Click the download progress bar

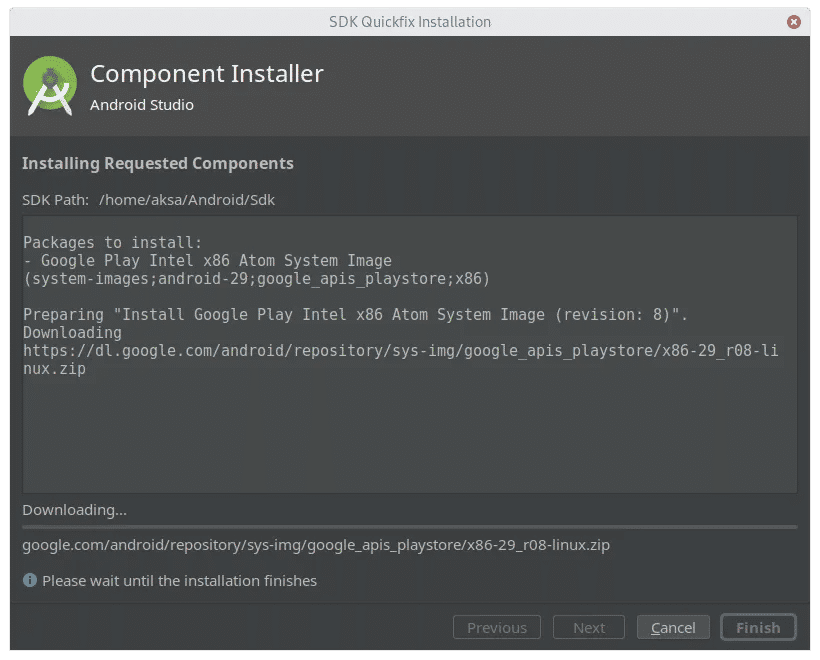point(410,527)
